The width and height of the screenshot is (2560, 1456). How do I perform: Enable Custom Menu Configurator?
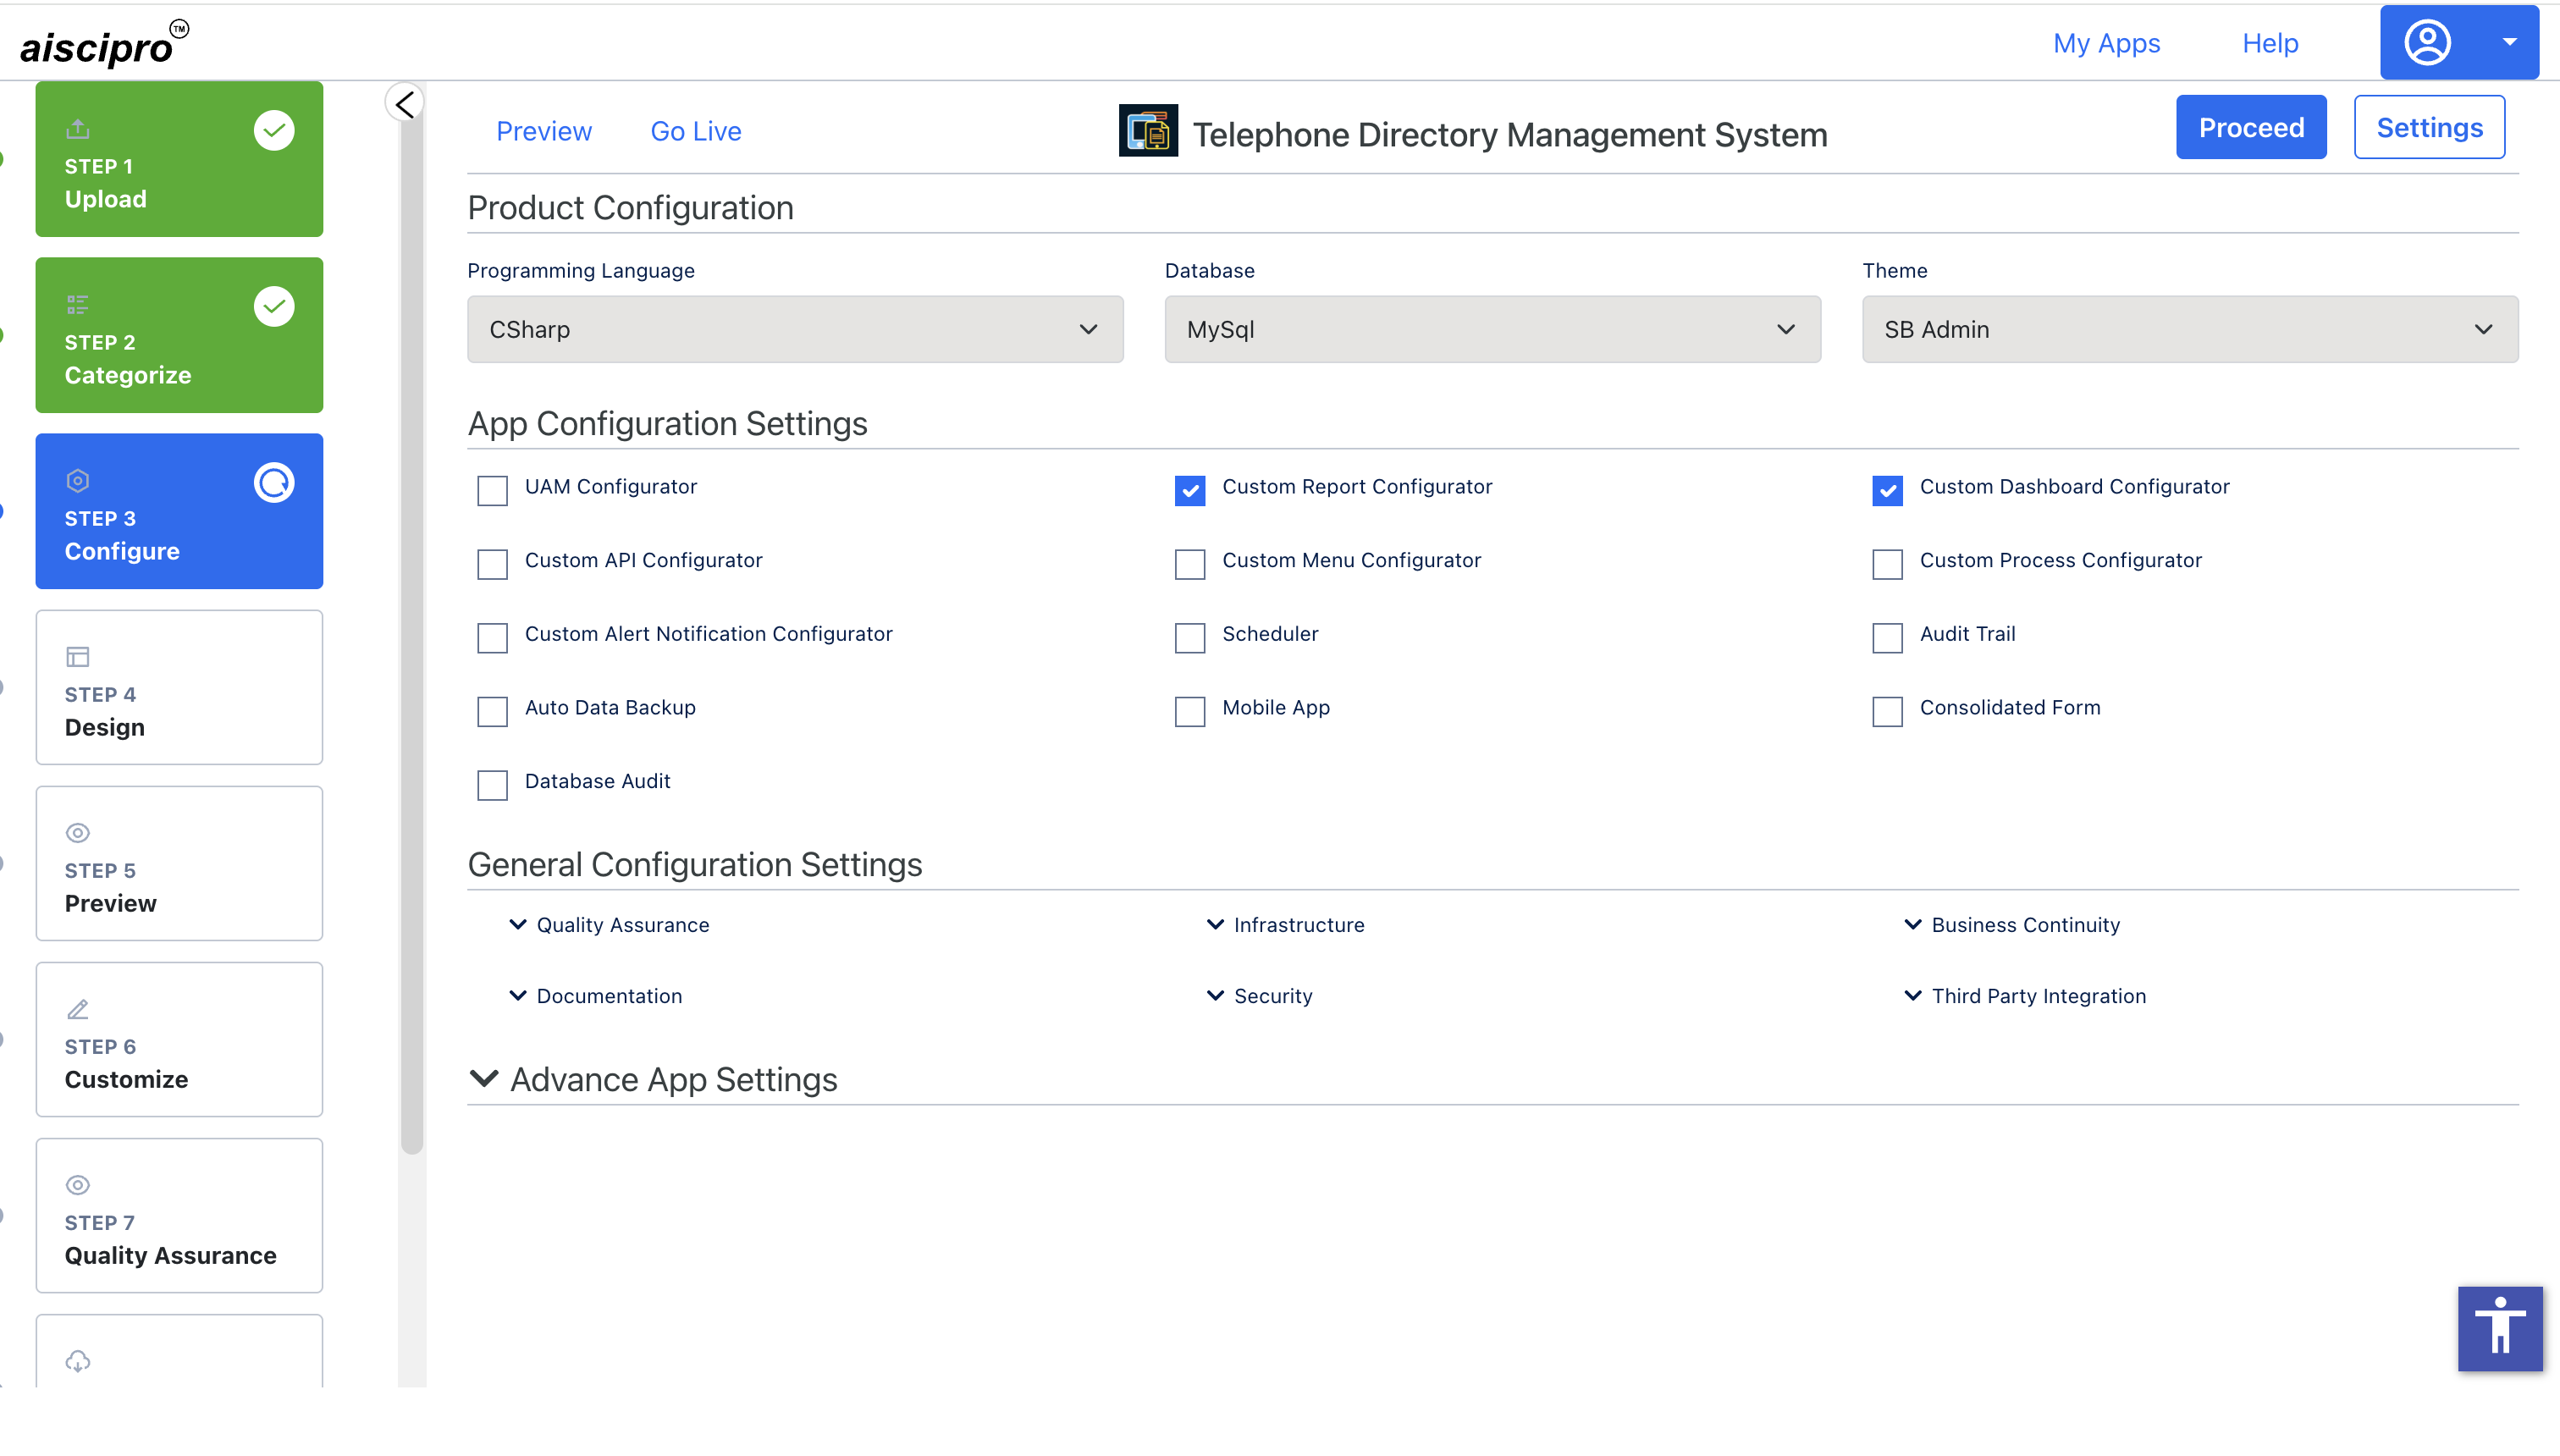[1190, 564]
